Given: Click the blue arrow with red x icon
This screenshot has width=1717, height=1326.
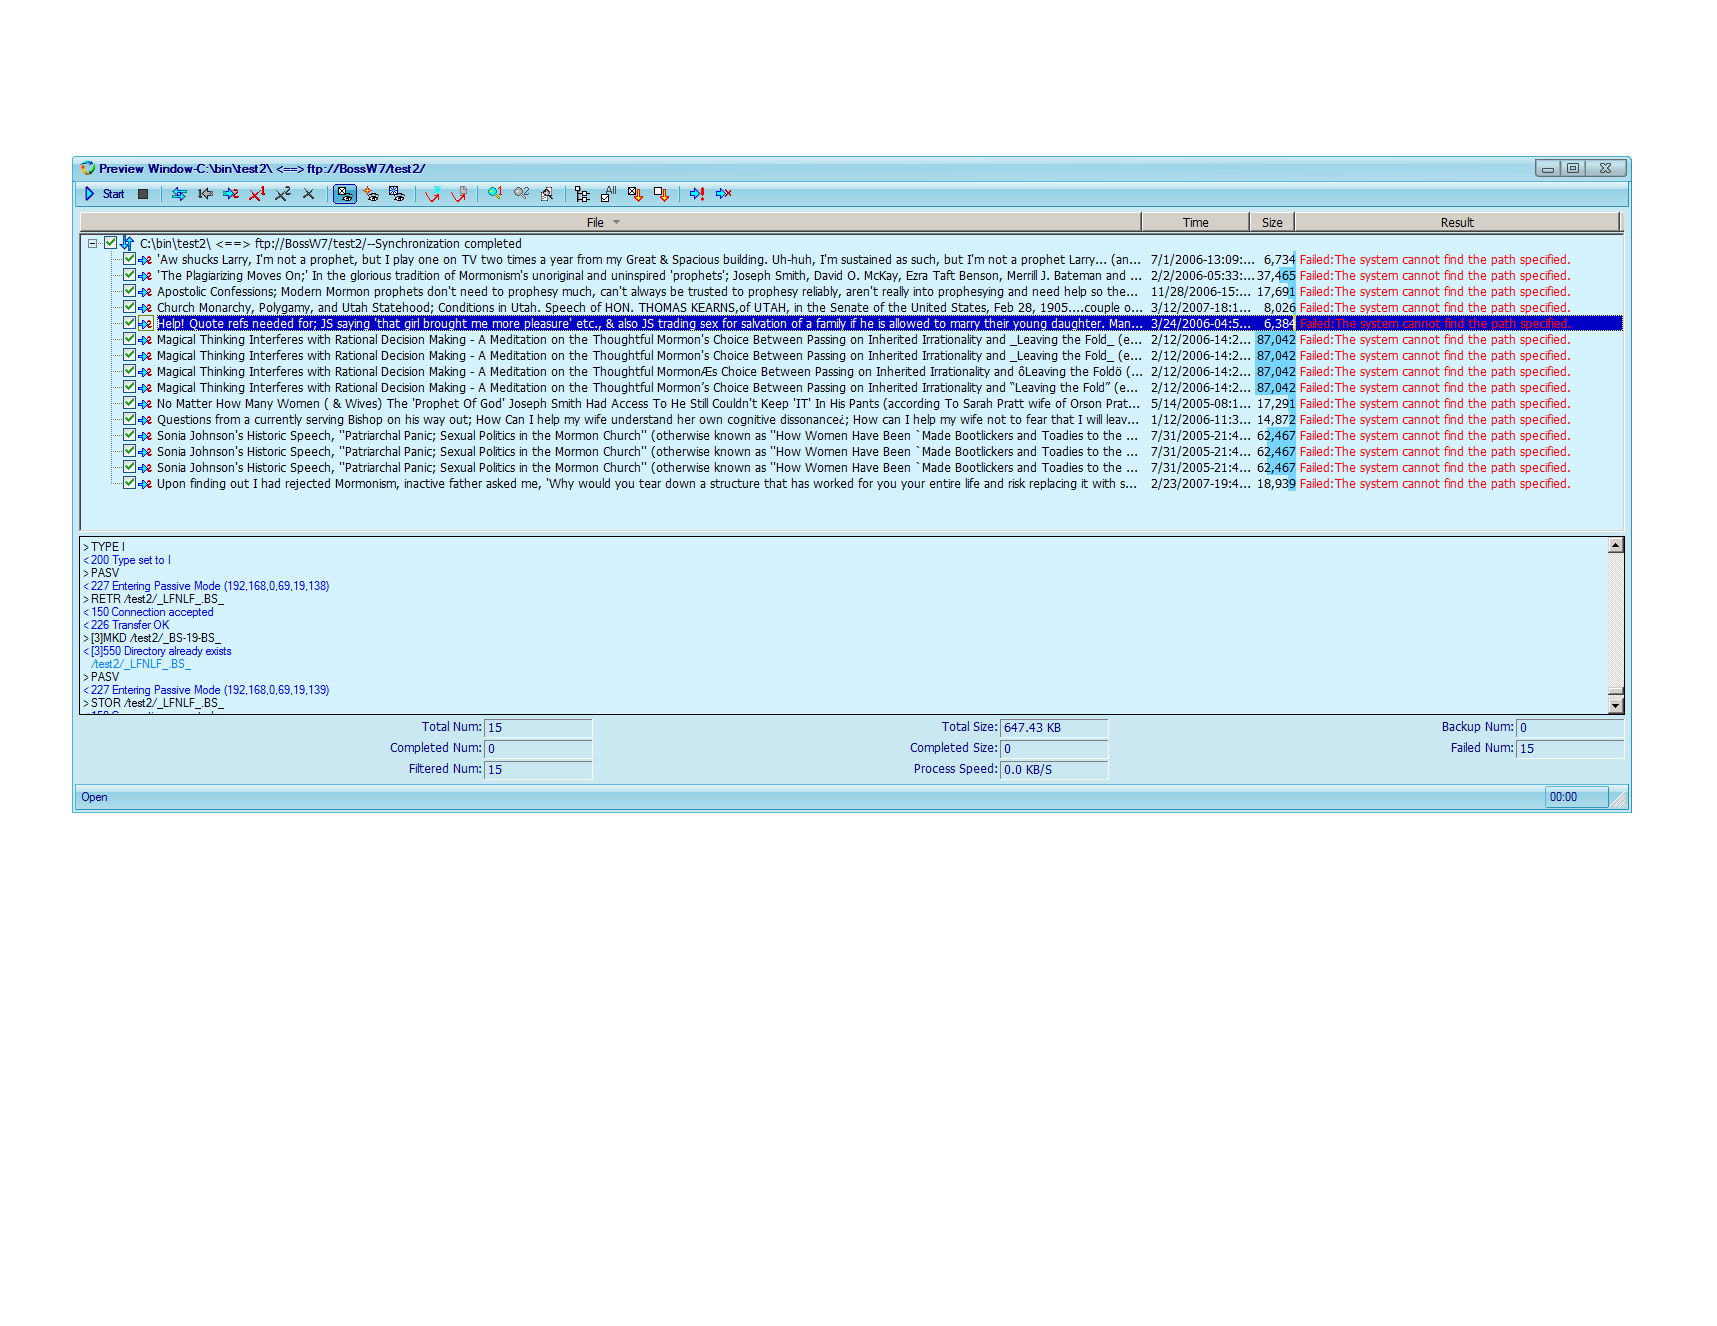Looking at the screenshot, I should (x=723, y=194).
